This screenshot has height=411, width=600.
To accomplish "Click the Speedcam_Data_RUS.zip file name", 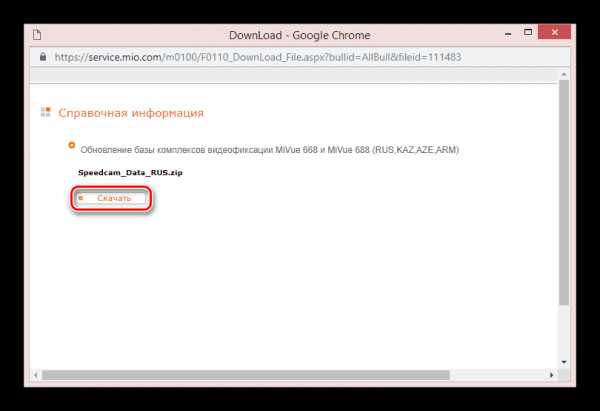I will (130, 173).
